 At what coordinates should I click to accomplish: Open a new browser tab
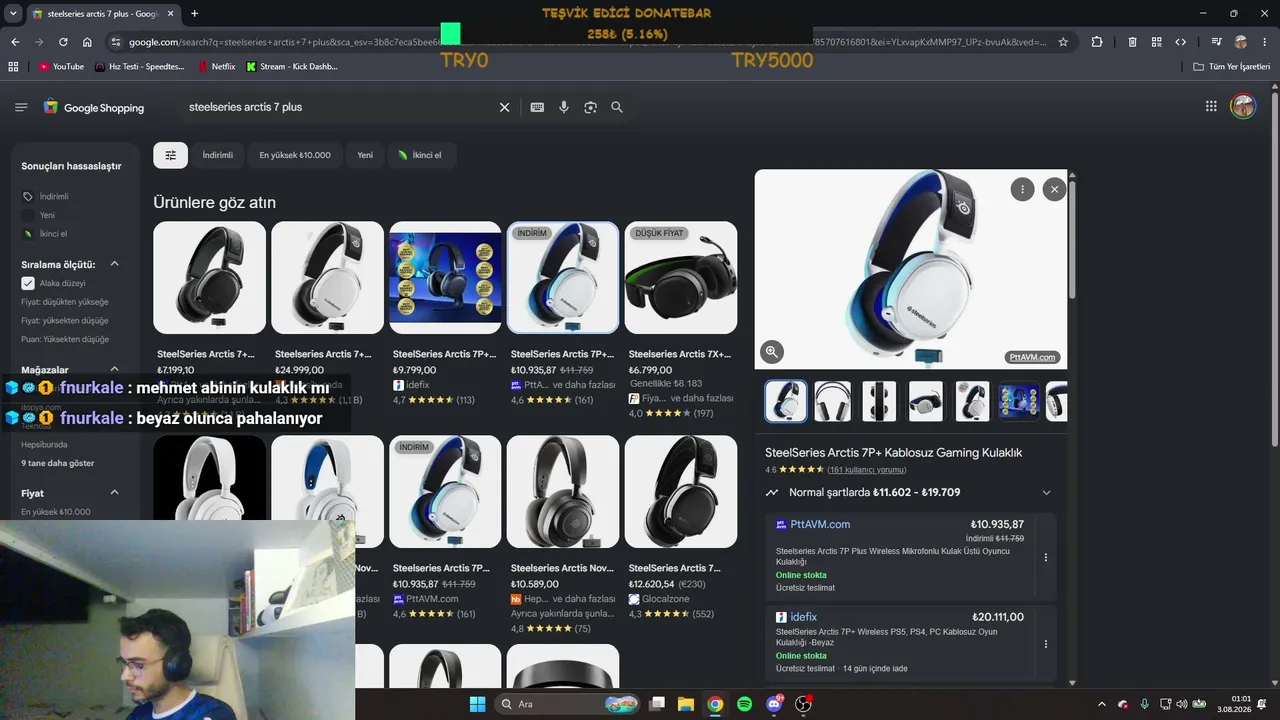(194, 14)
